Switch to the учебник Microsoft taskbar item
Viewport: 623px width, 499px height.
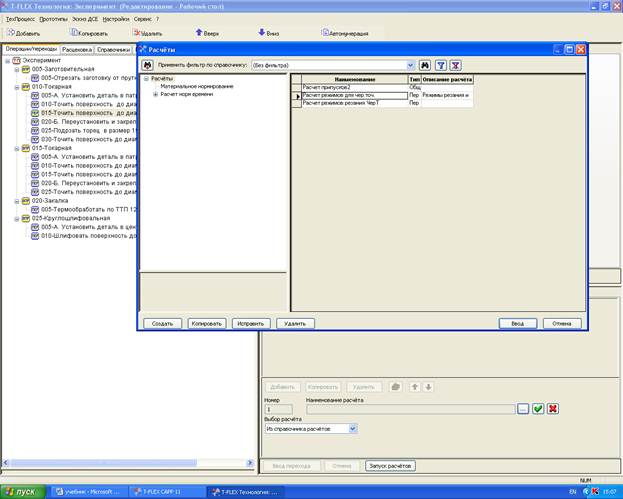pos(89,492)
